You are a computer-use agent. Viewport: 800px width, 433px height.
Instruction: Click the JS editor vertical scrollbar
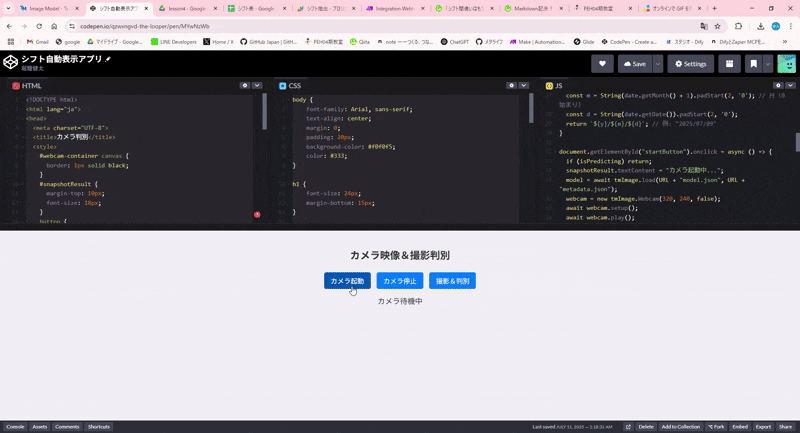coord(797,142)
